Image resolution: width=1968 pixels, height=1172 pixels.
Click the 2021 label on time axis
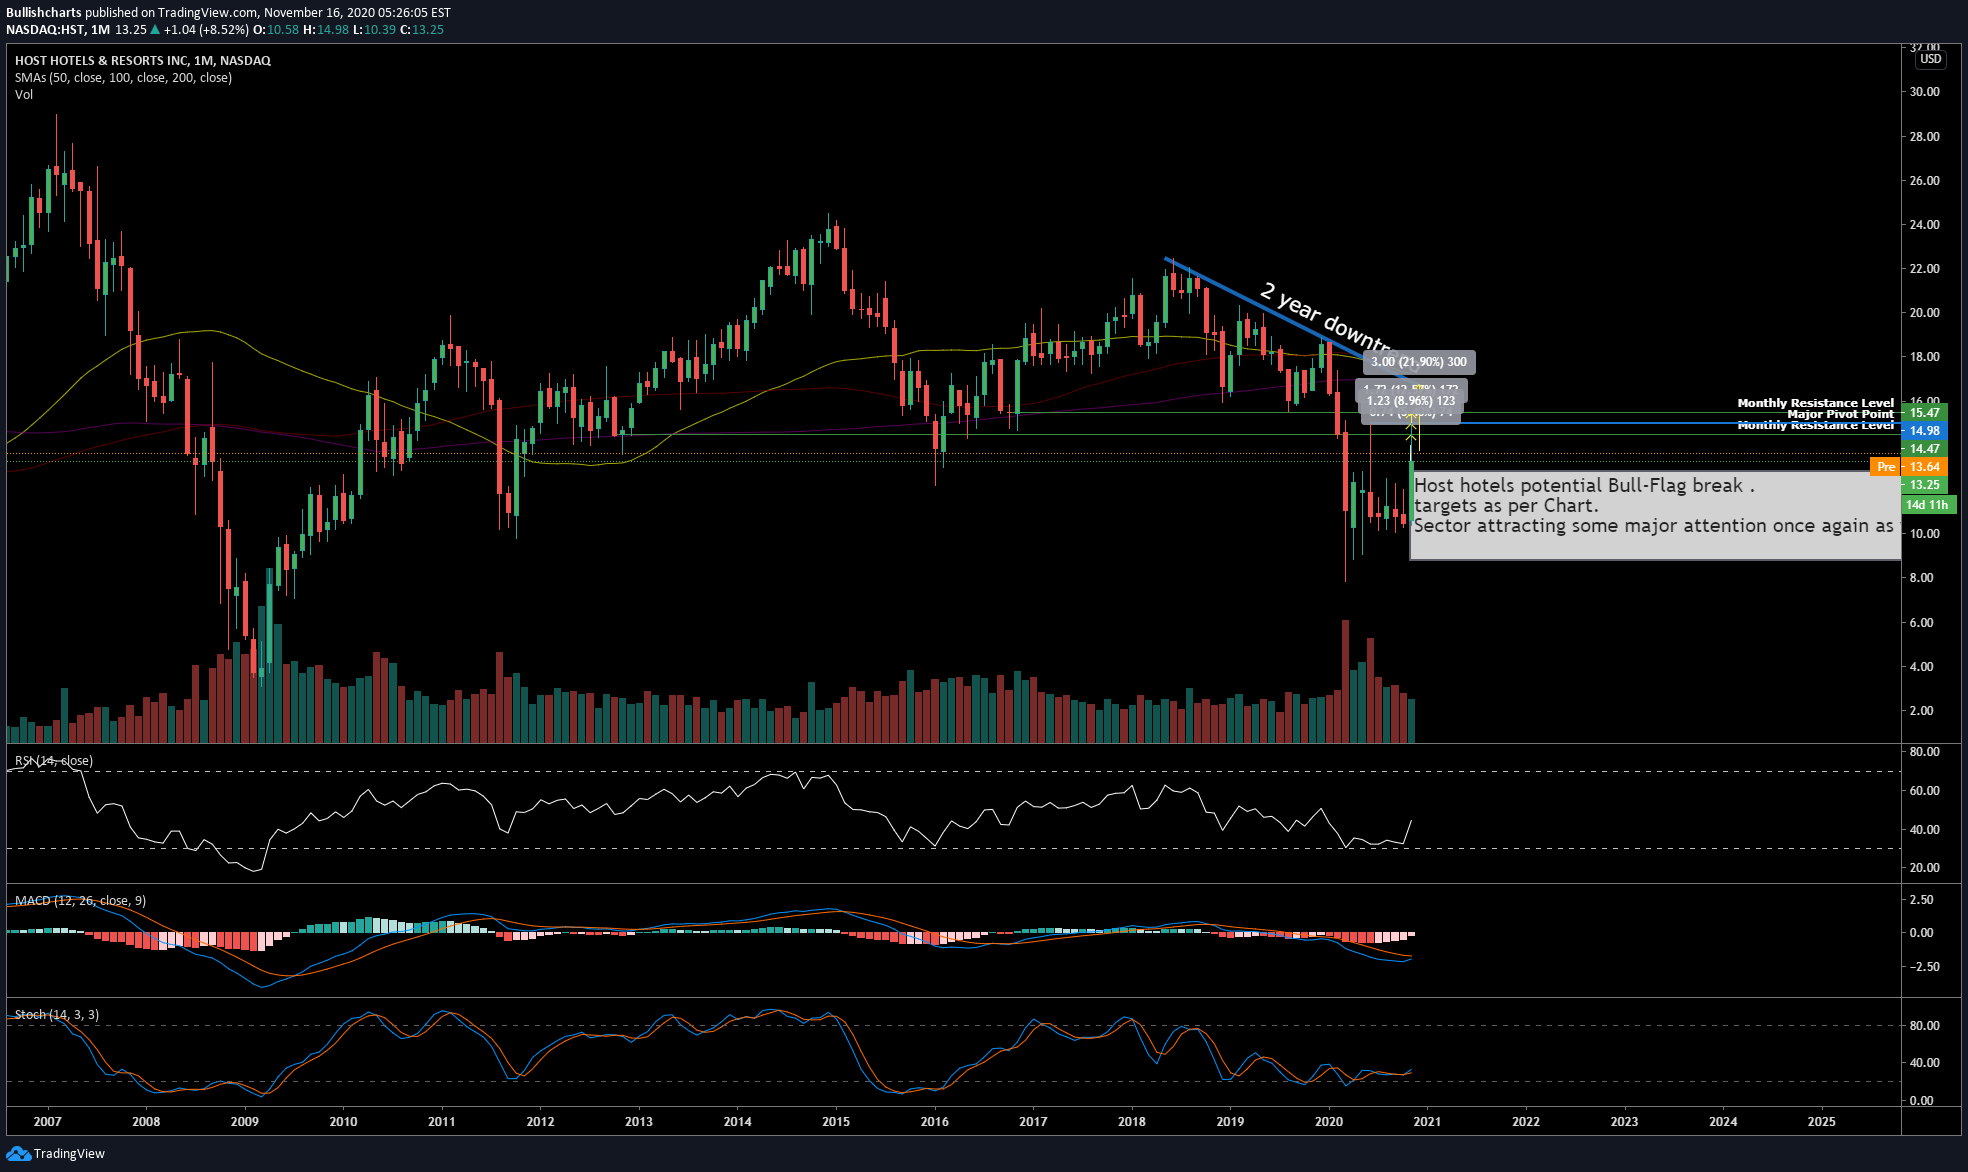(1427, 1121)
